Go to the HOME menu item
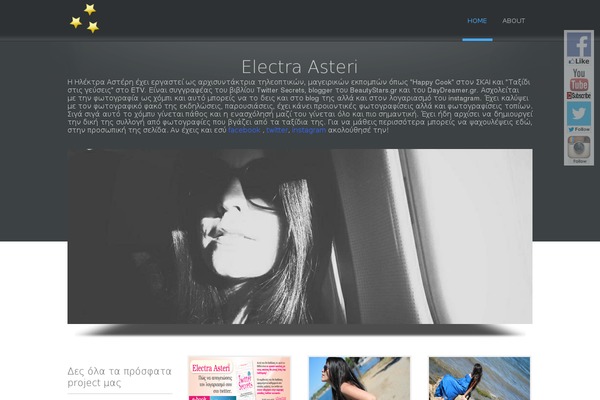 click(477, 21)
